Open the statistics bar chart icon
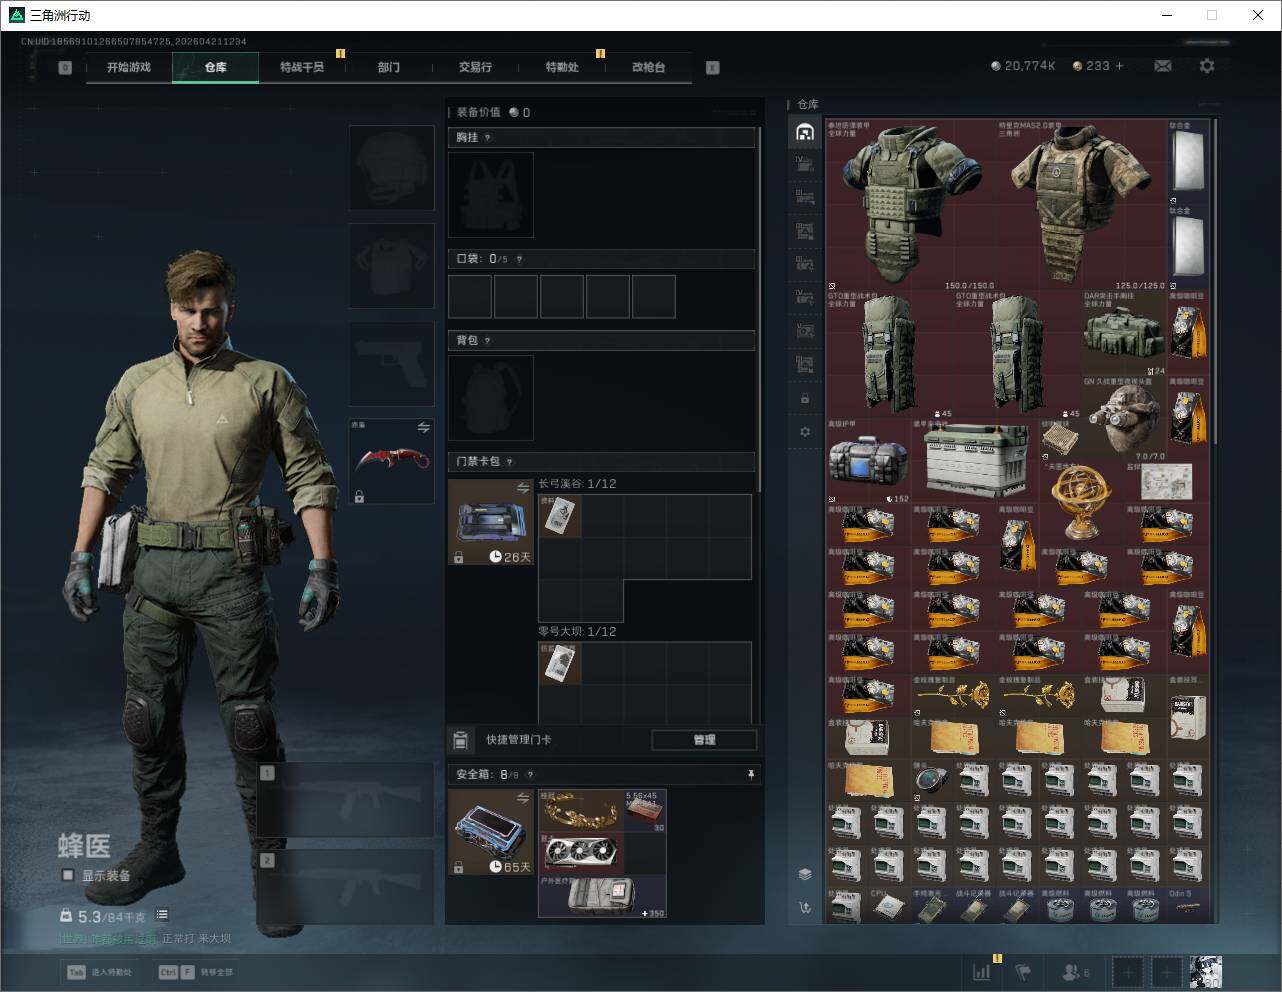Screen dimensions: 1282x992 pos(983,971)
